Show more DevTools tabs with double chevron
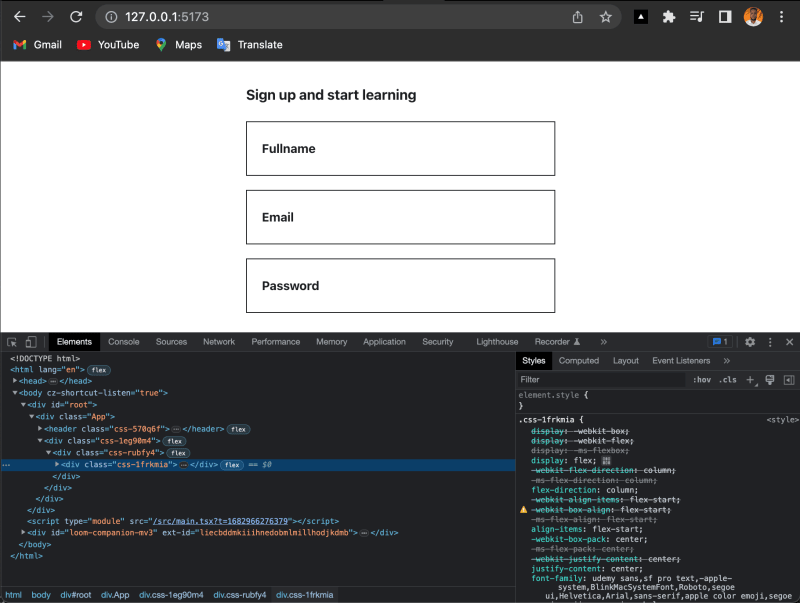Viewport: 800px width, 603px height. [604, 342]
